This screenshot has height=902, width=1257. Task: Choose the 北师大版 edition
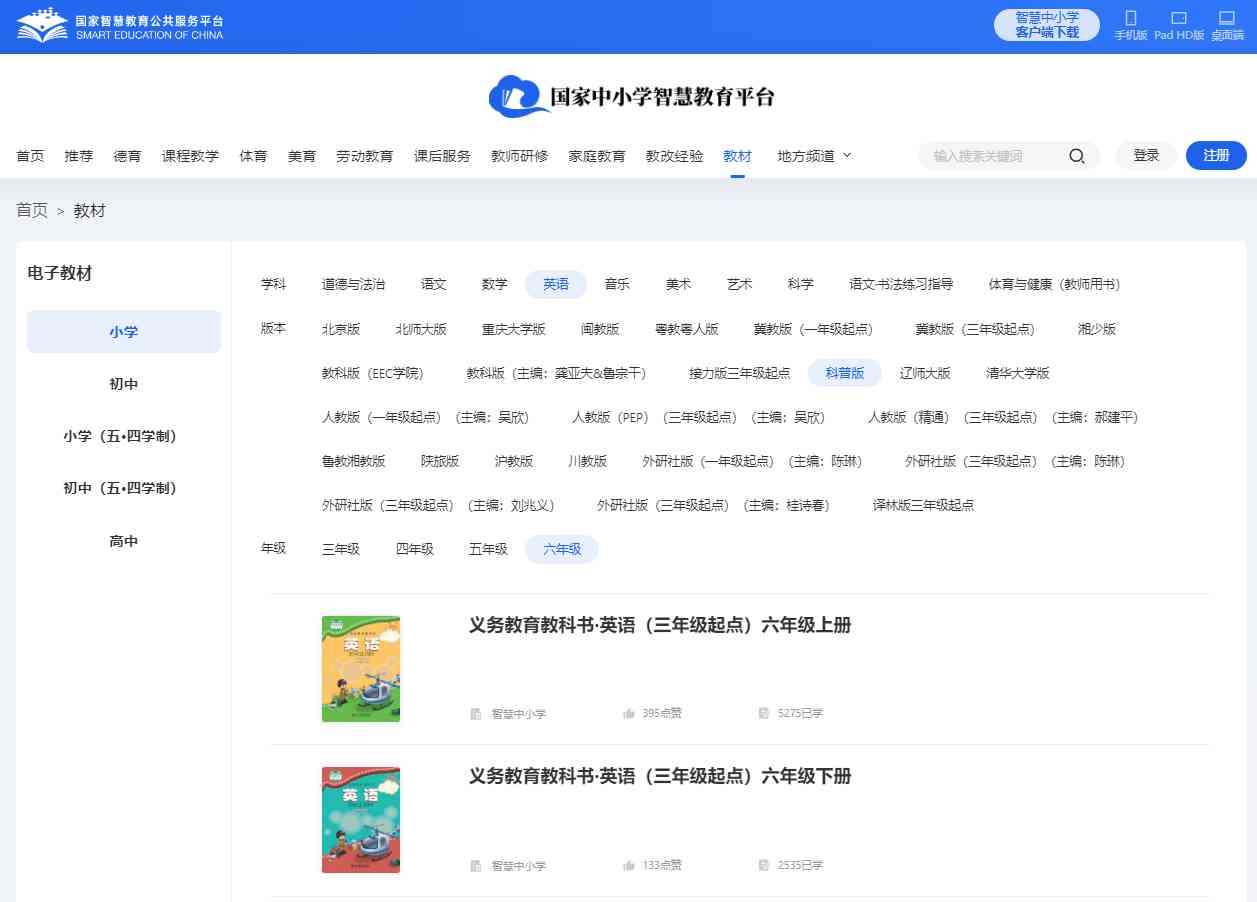pos(421,328)
